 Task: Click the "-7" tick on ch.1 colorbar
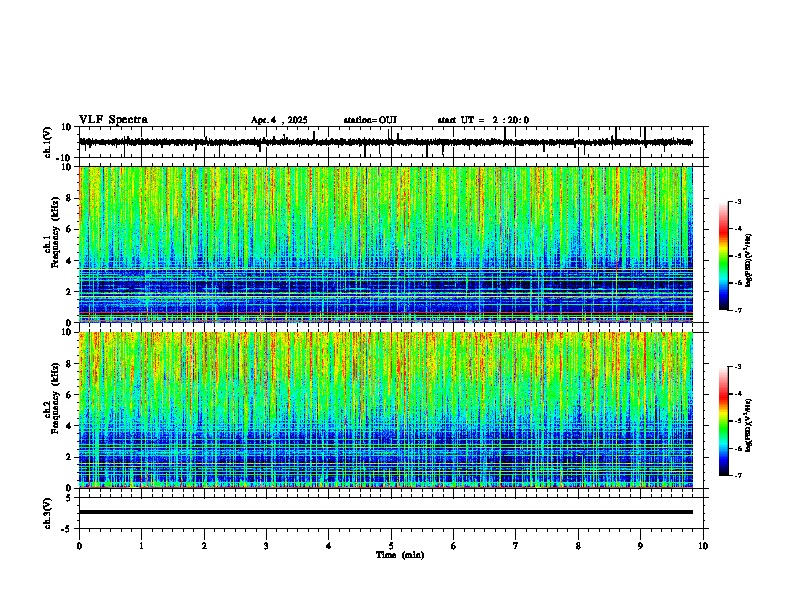(738, 311)
